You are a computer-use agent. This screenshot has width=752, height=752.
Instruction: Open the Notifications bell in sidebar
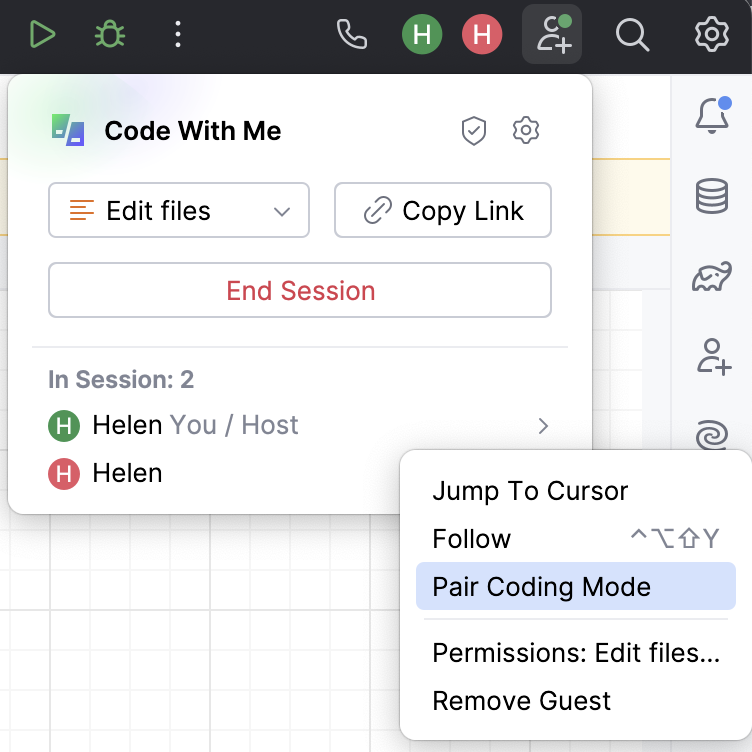click(712, 117)
